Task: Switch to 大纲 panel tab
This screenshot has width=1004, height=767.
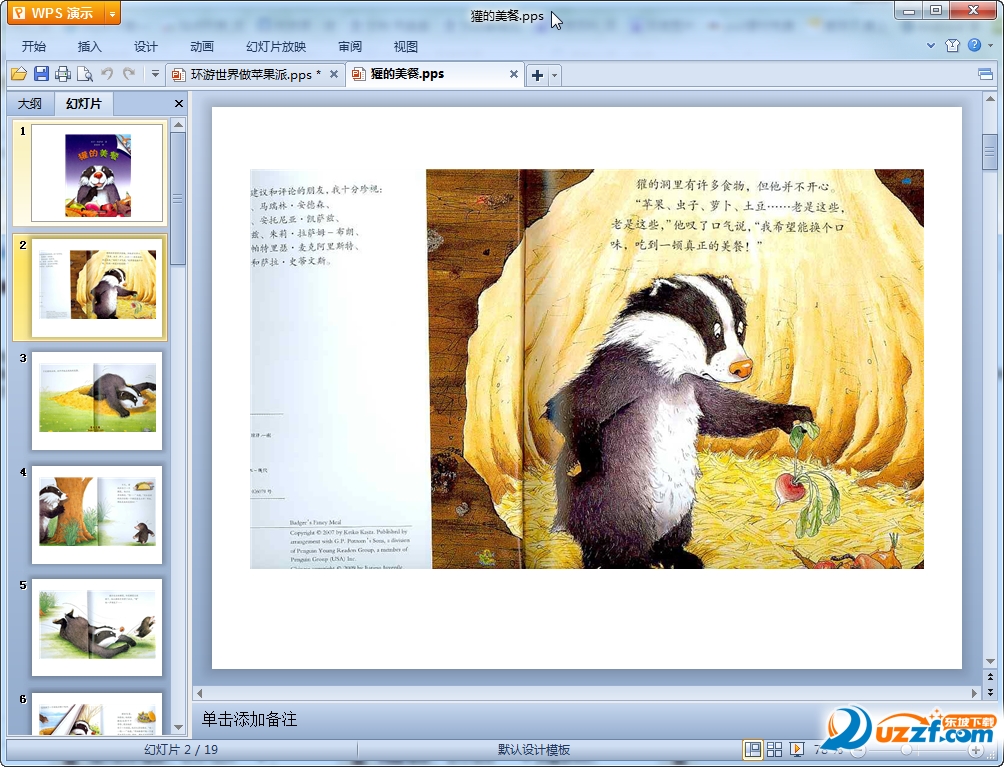Action: [x=29, y=104]
